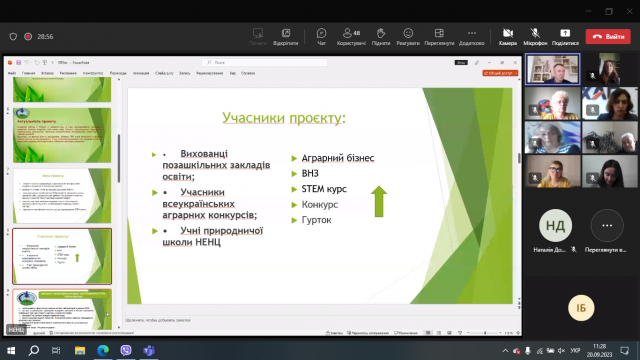
Task: Adjust the PowerPoint zoom slider
Action: [x=484, y=333]
